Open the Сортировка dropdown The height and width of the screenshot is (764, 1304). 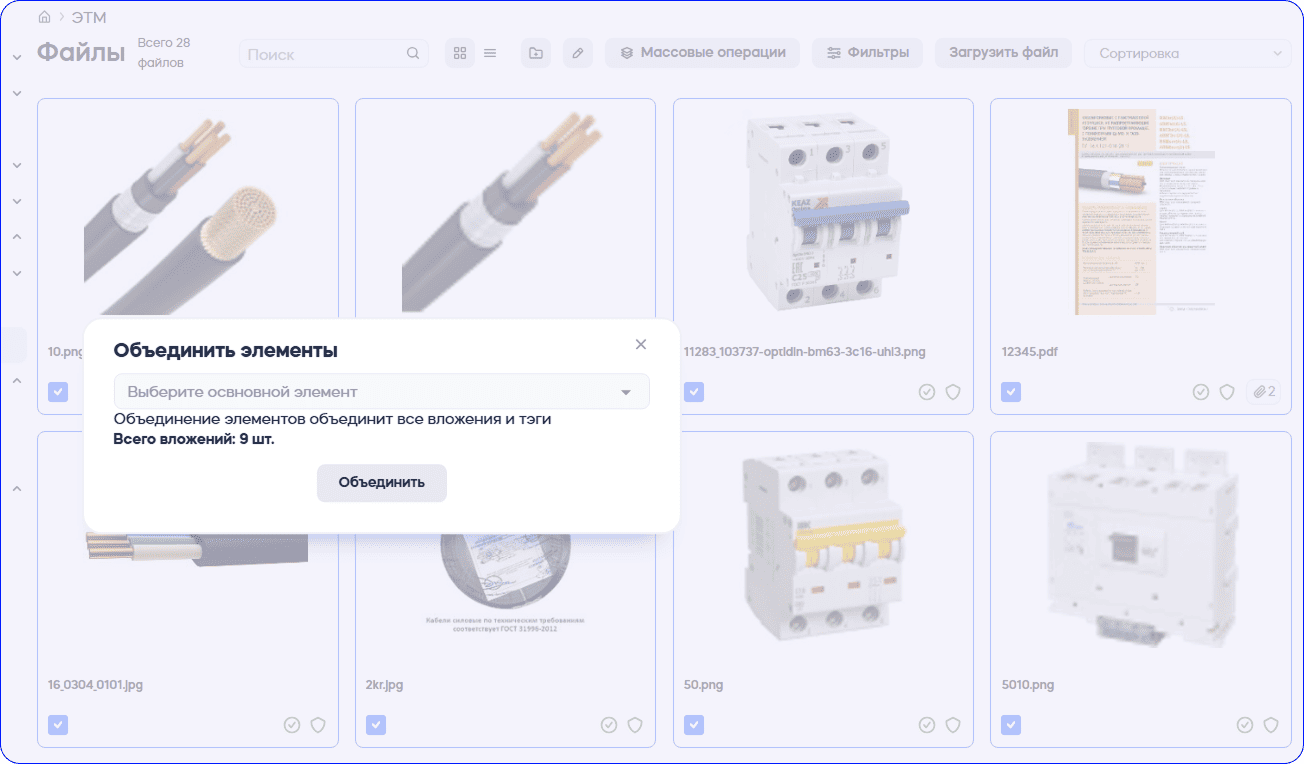(x=1187, y=54)
